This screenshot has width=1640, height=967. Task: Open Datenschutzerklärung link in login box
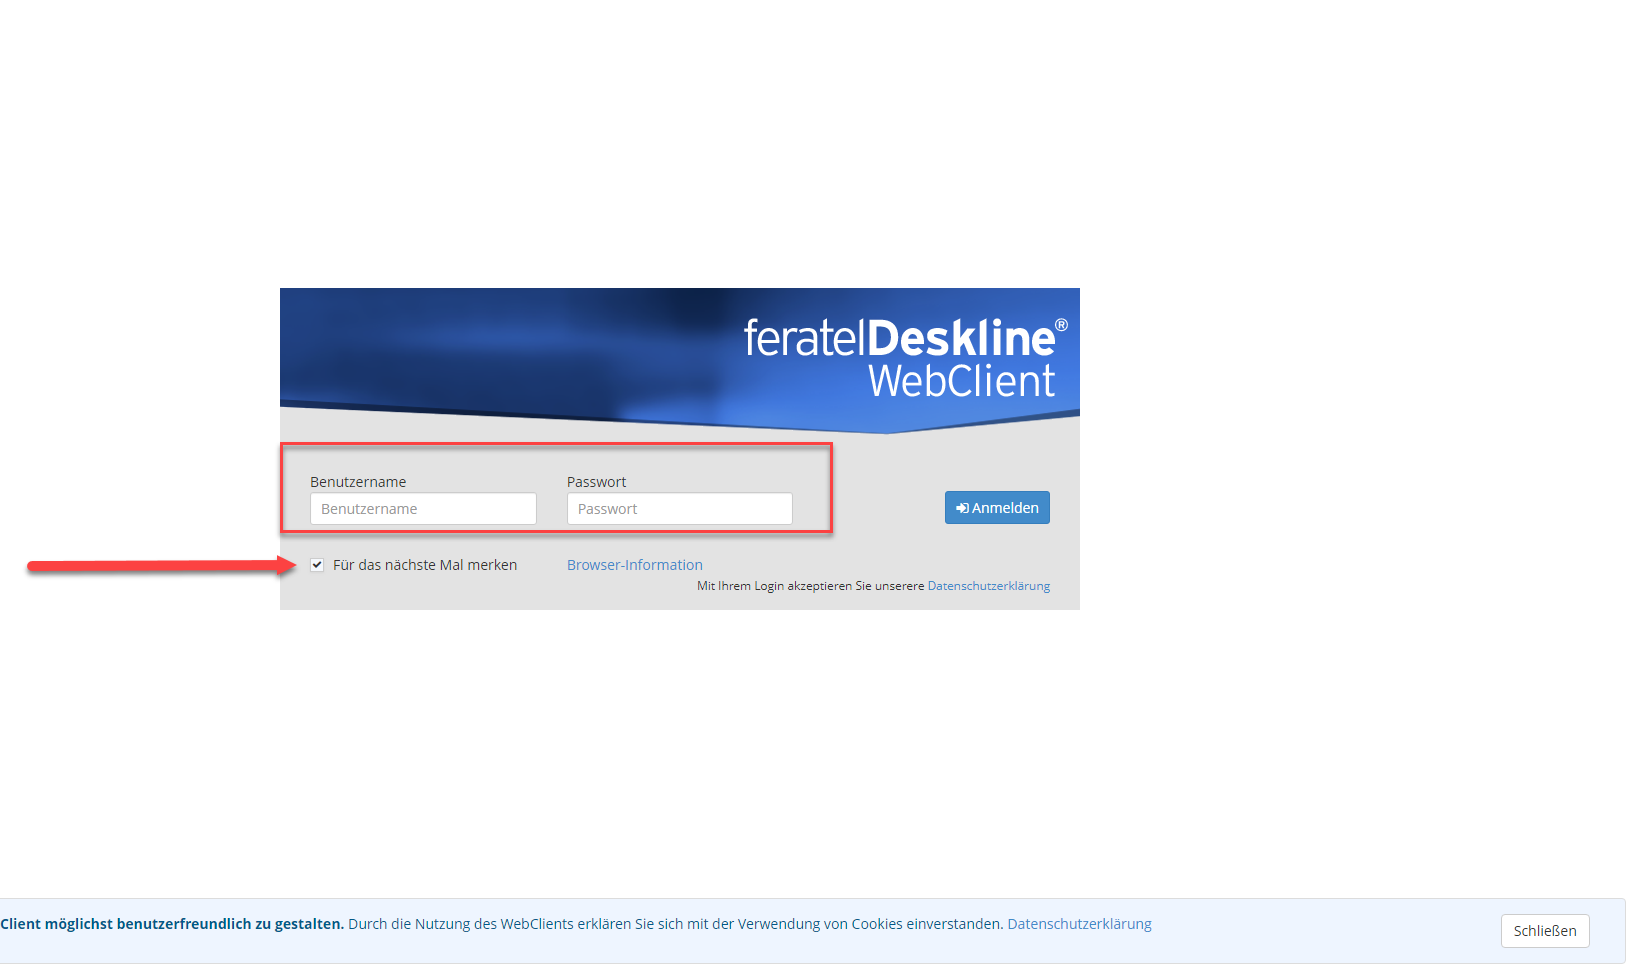point(989,586)
